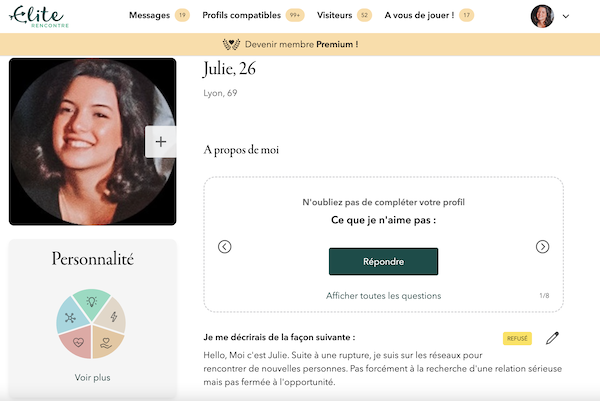Expand the account dropdown chevron

[566, 16]
